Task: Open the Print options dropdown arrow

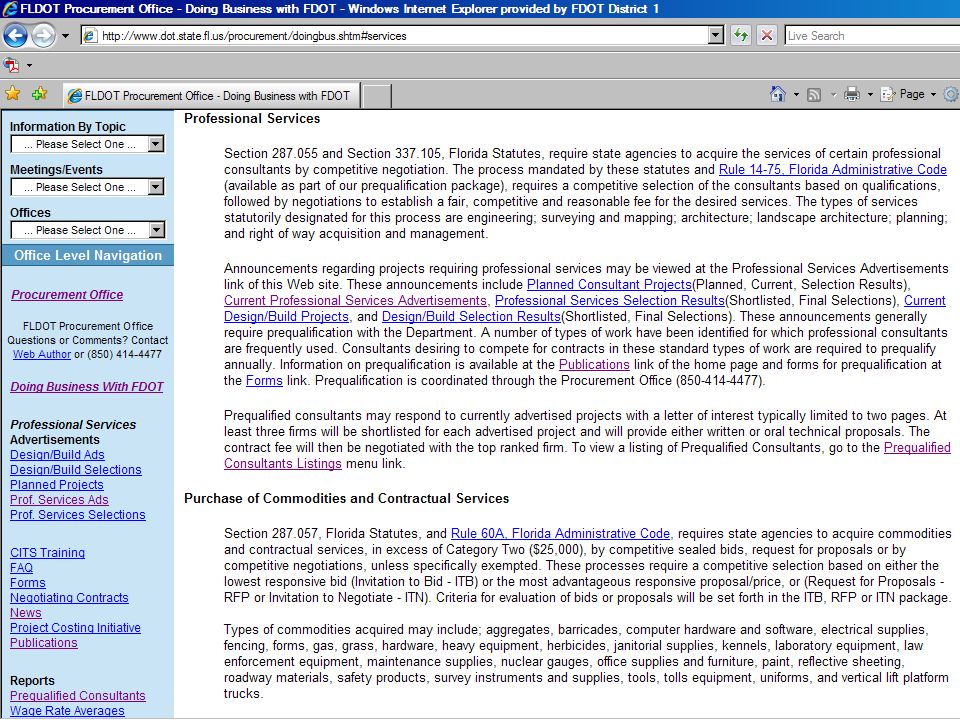Action: point(870,95)
